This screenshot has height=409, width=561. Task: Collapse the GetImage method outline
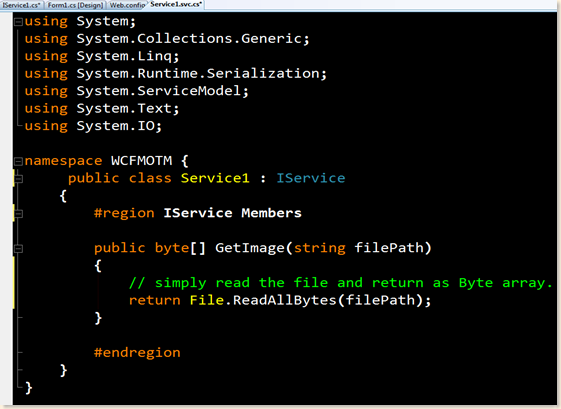[x=19, y=249]
